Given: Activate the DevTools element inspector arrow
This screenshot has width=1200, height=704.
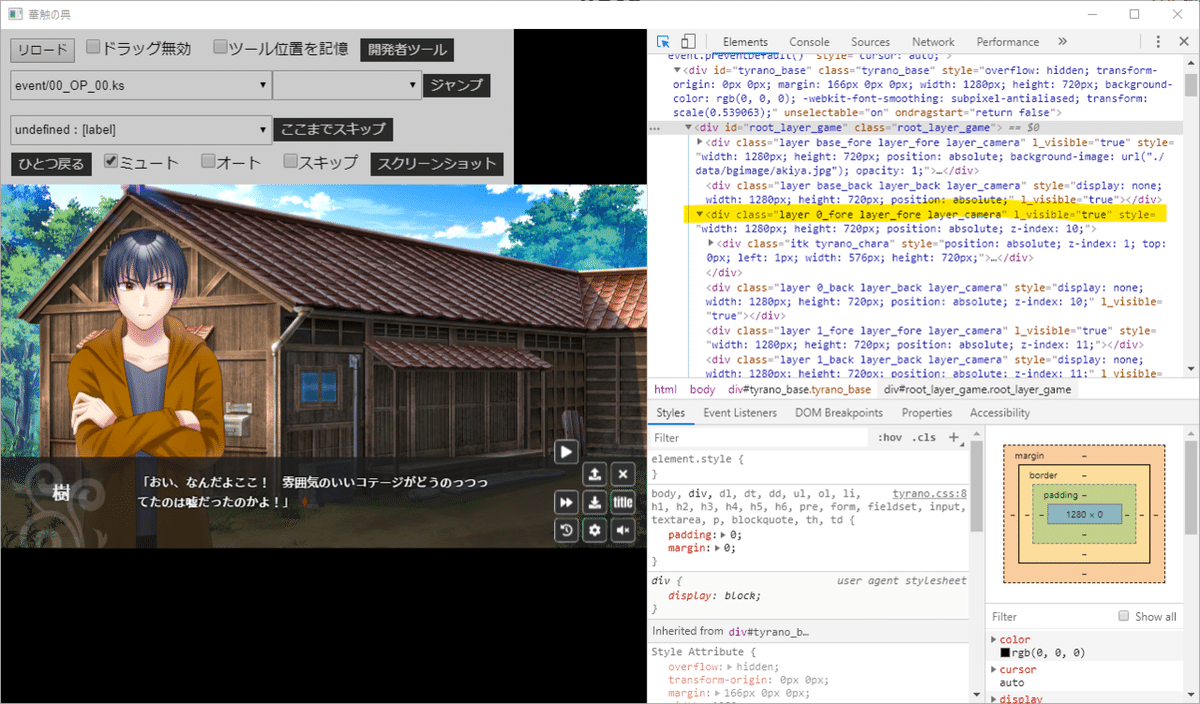Looking at the screenshot, I should click(x=663, y=42).
